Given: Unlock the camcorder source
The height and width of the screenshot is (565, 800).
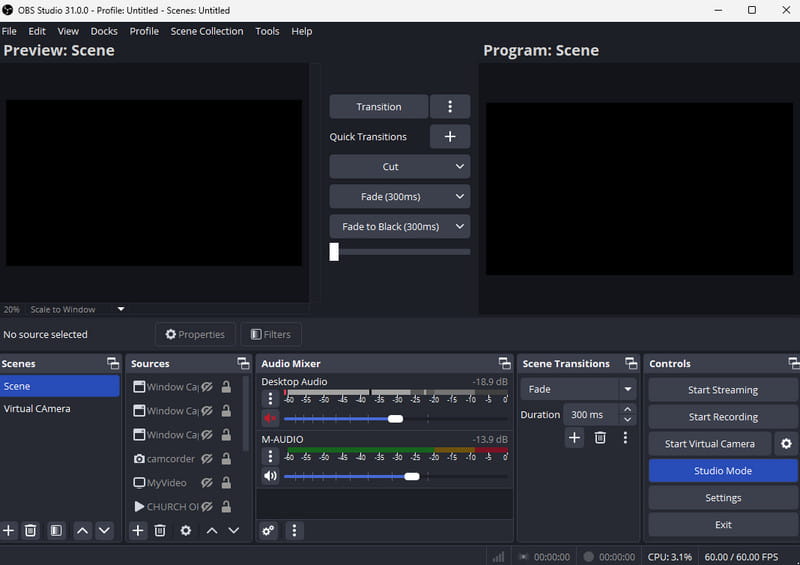Looking at the screenshot, I should [226, 459].
